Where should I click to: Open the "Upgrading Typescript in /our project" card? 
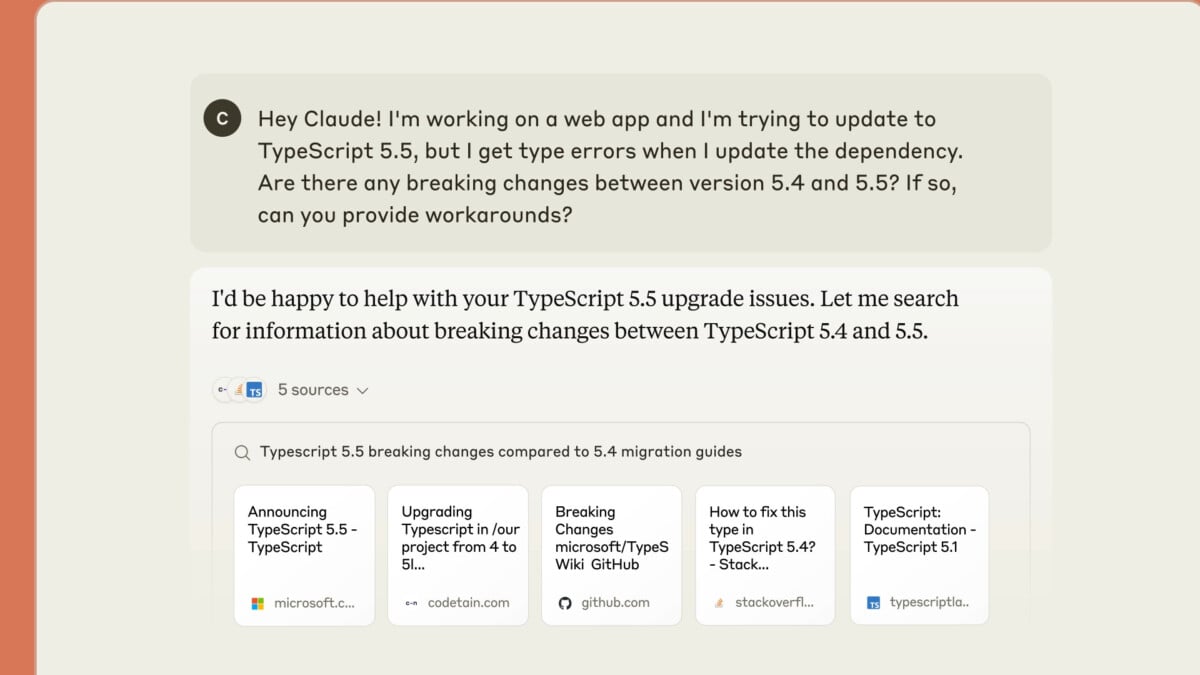[458, 556]
